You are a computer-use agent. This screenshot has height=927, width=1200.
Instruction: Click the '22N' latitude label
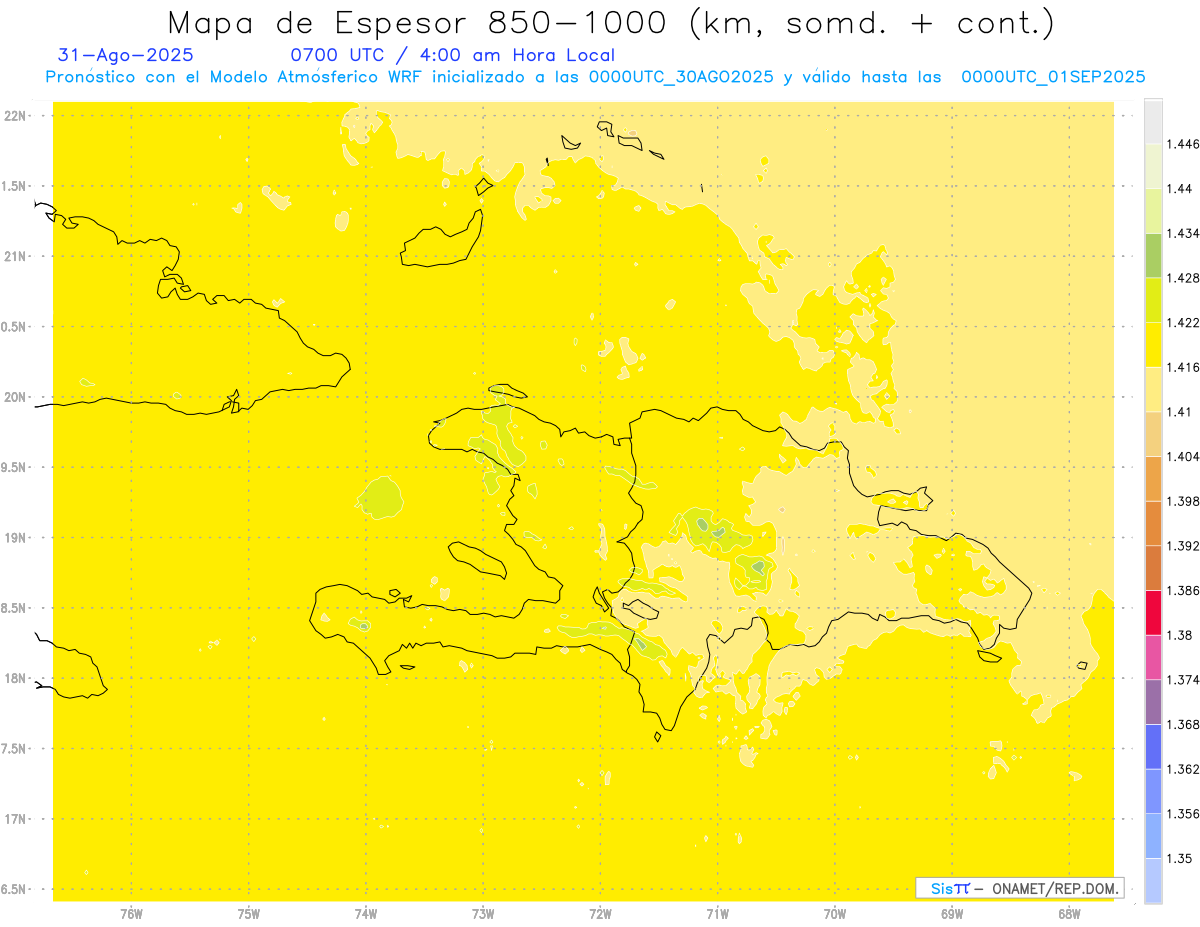click(x=16, y=116)
